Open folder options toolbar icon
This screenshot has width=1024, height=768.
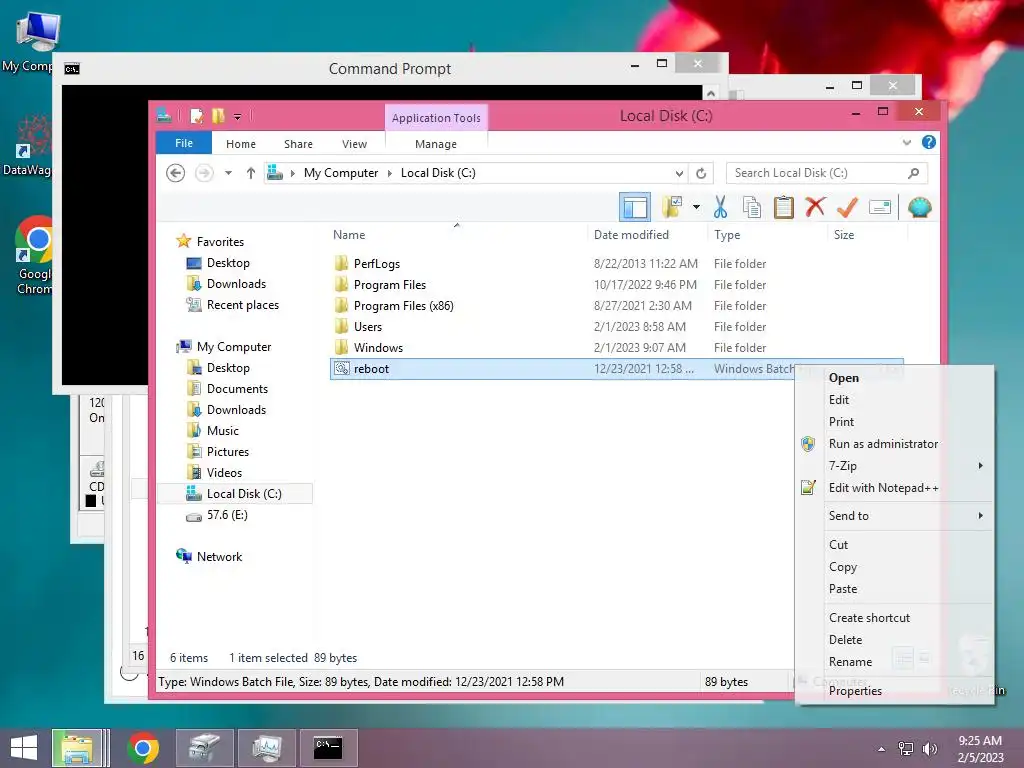[671, 208]
